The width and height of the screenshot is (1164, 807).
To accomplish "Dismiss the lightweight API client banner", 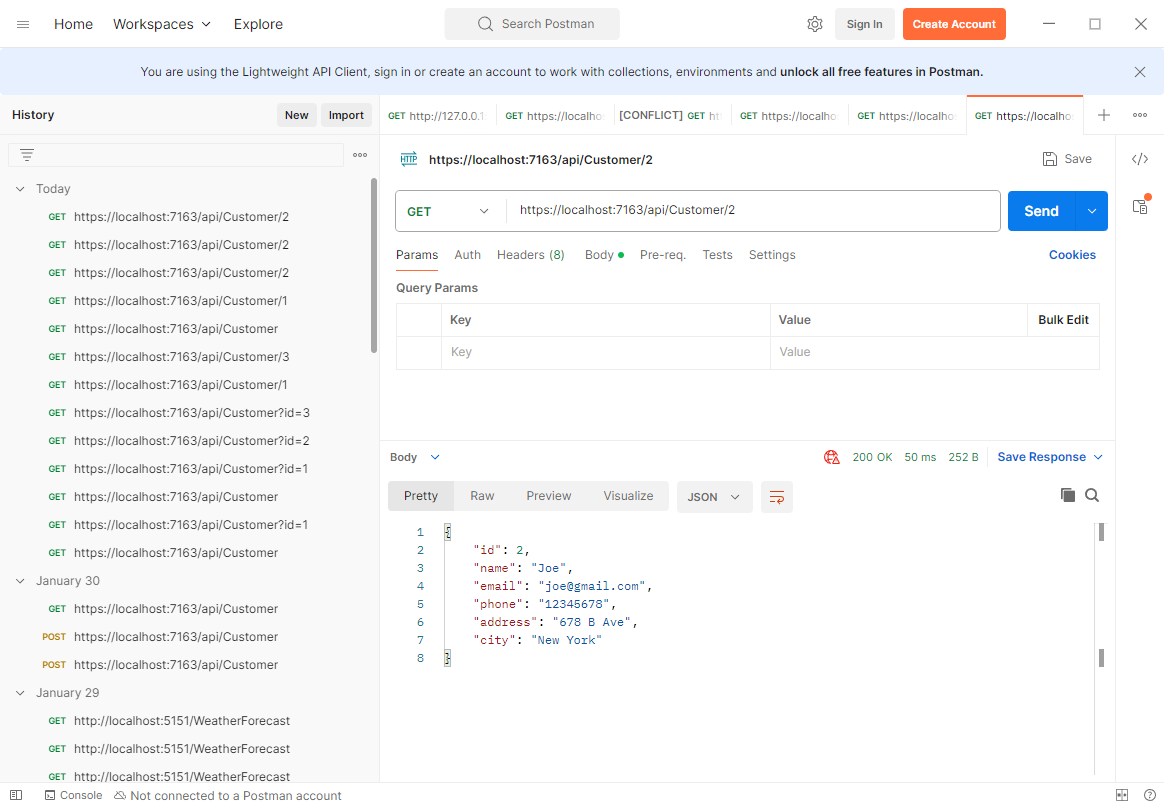I will [1140, 72].
